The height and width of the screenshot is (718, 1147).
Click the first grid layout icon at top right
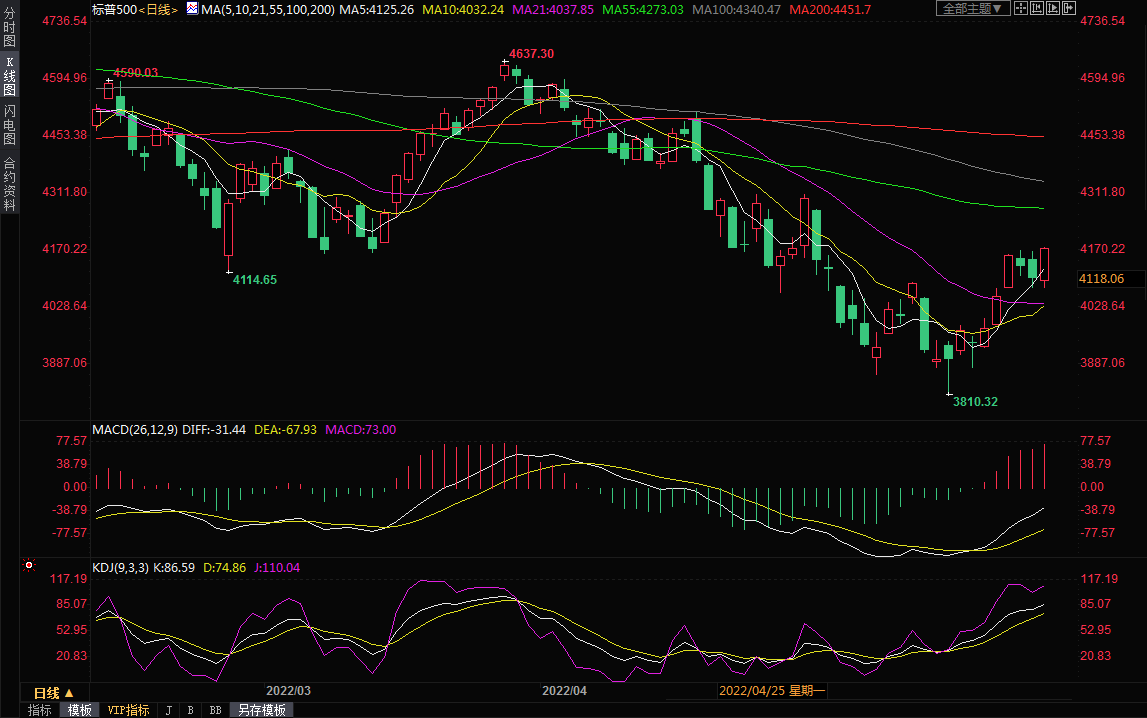coord(1022,9)
